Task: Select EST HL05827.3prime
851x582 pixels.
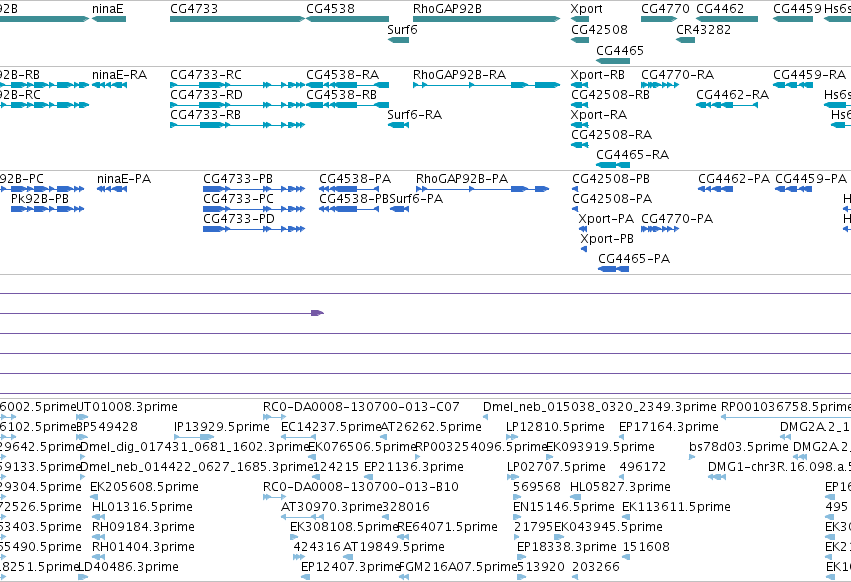Action: click(x=575, y=497)
